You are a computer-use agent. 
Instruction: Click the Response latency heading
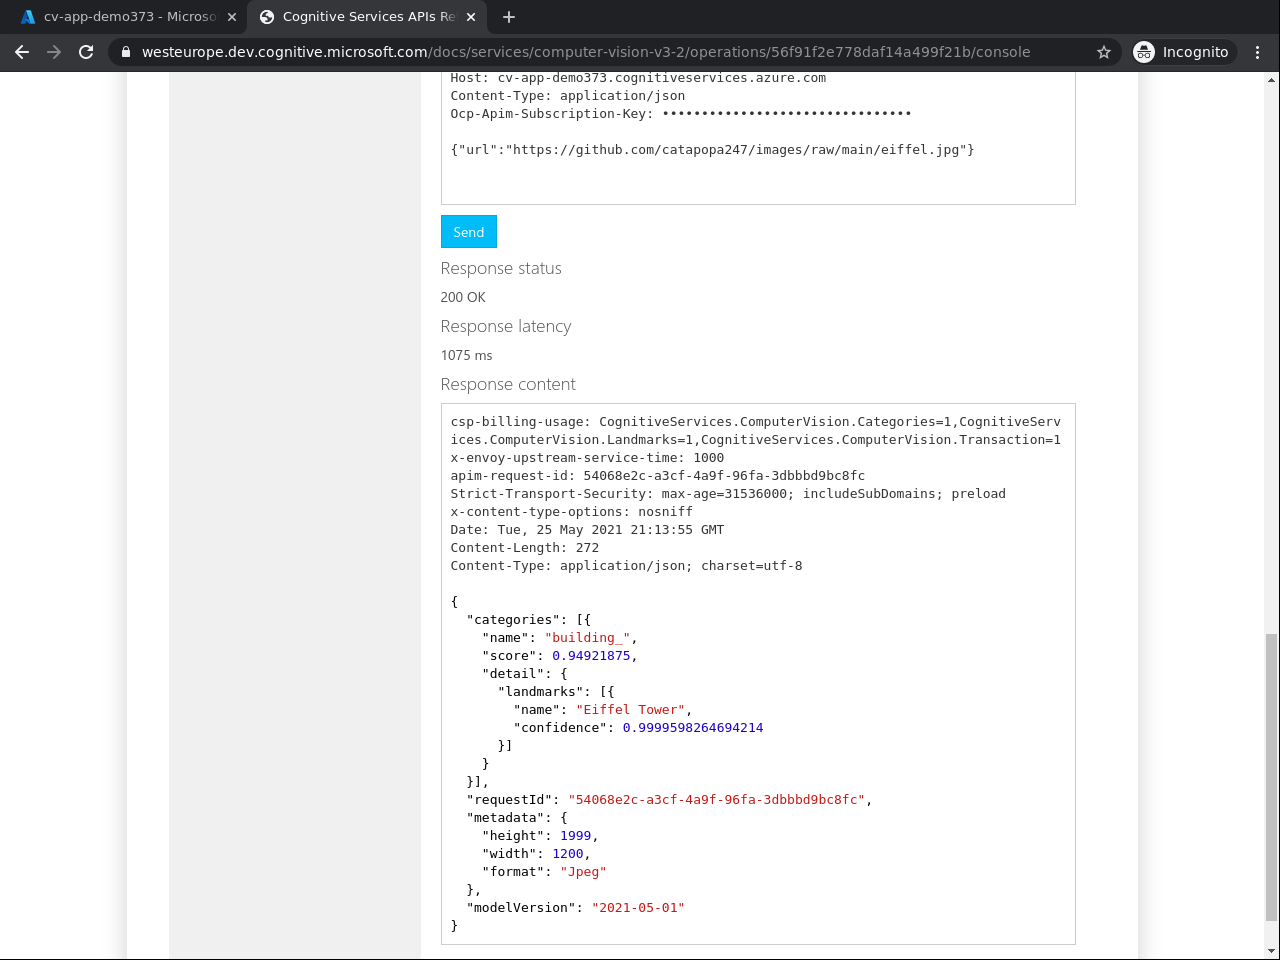pyautogui.click(x=506, y=326)
